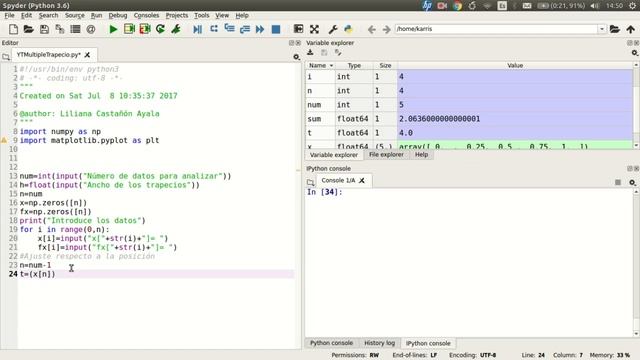Browse a working directory folder icon
This screenshot has height=360, width=640.
pos(615,29)
